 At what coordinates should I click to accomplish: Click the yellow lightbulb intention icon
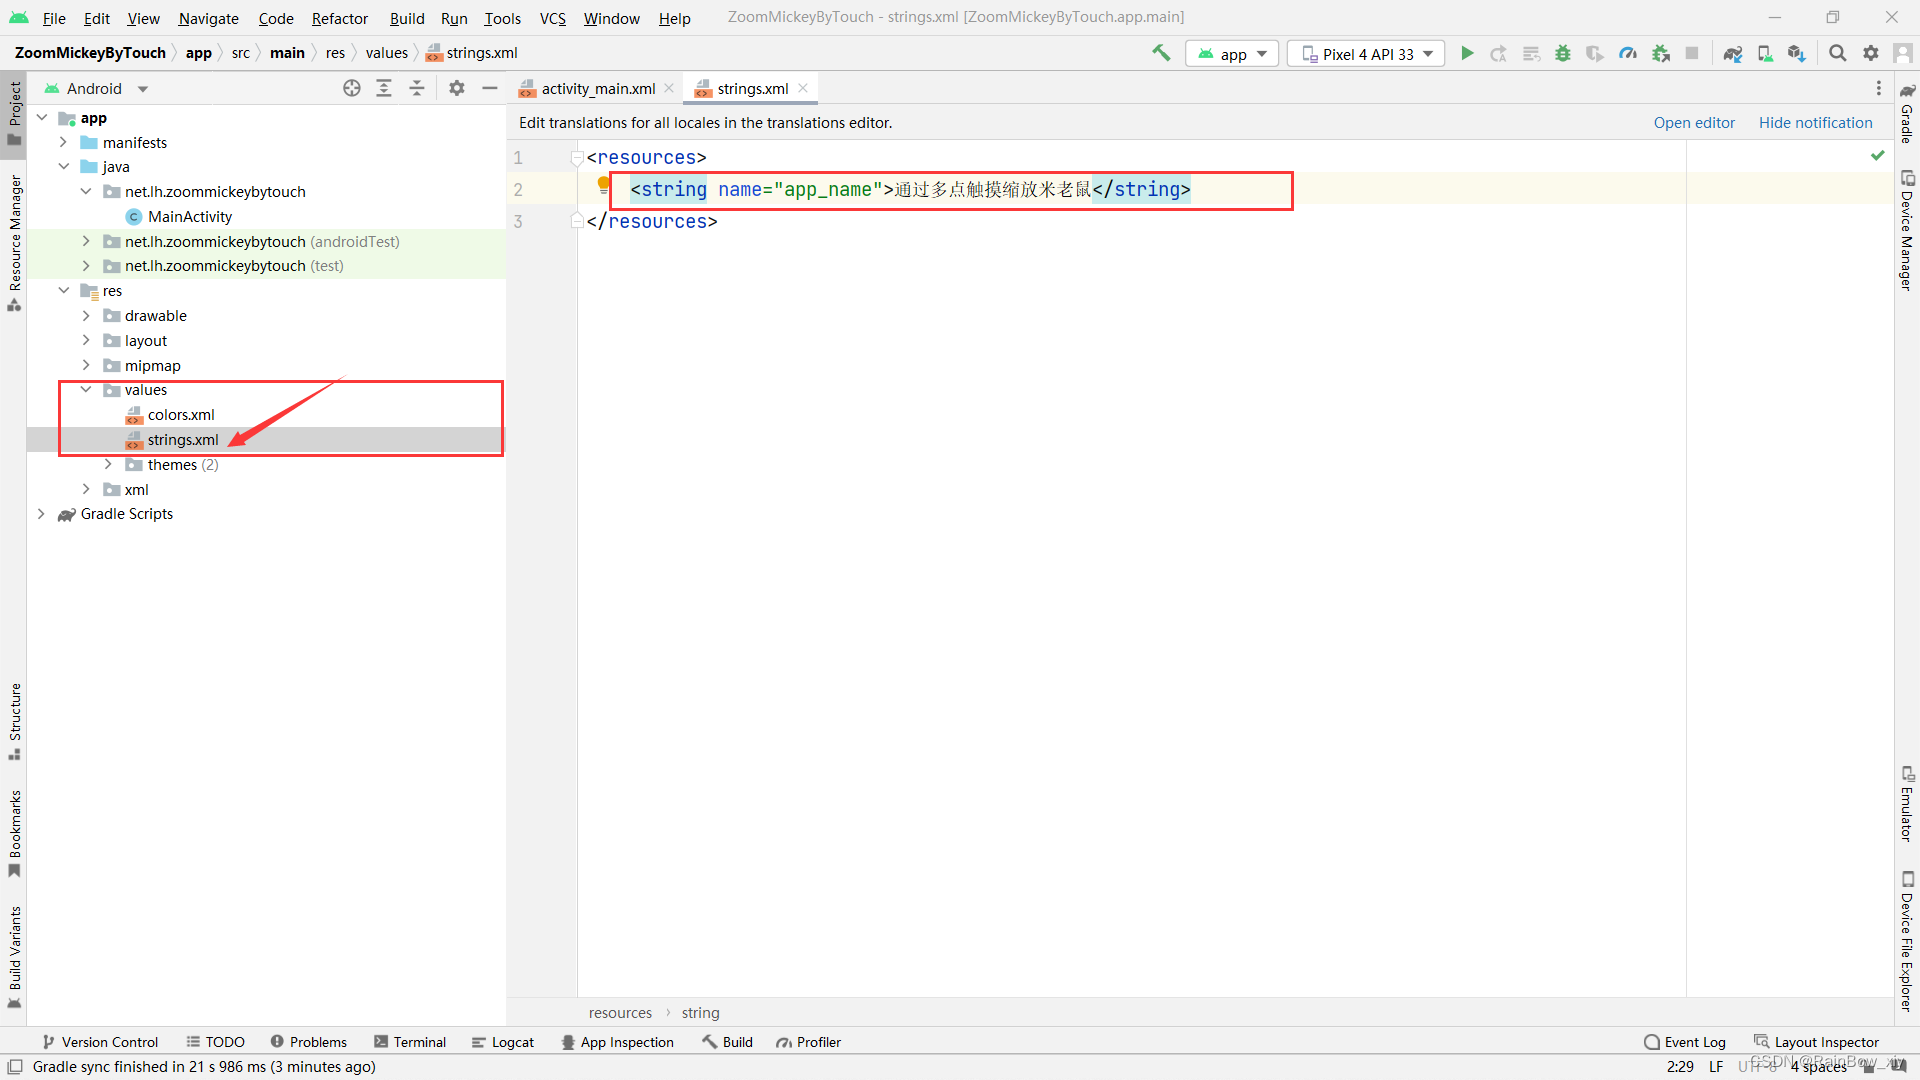[603, 184]
